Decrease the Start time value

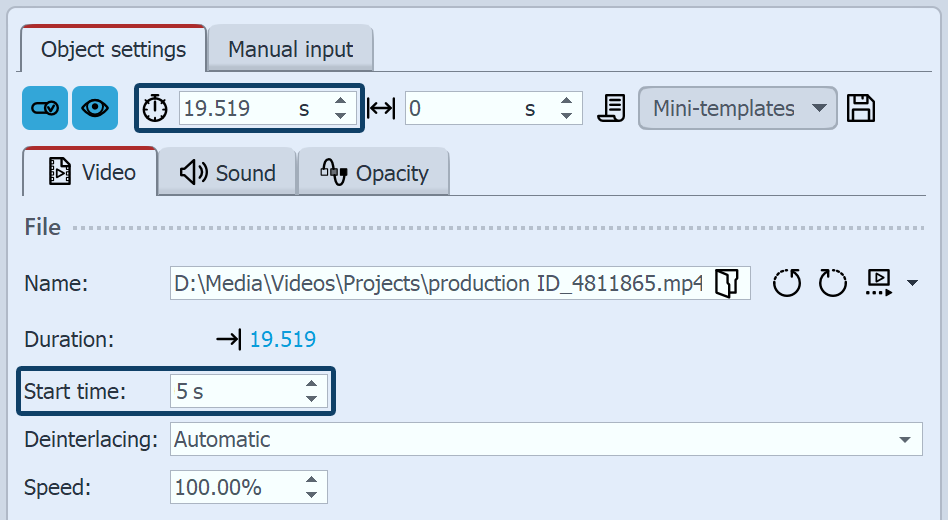(x=311, y=399)
